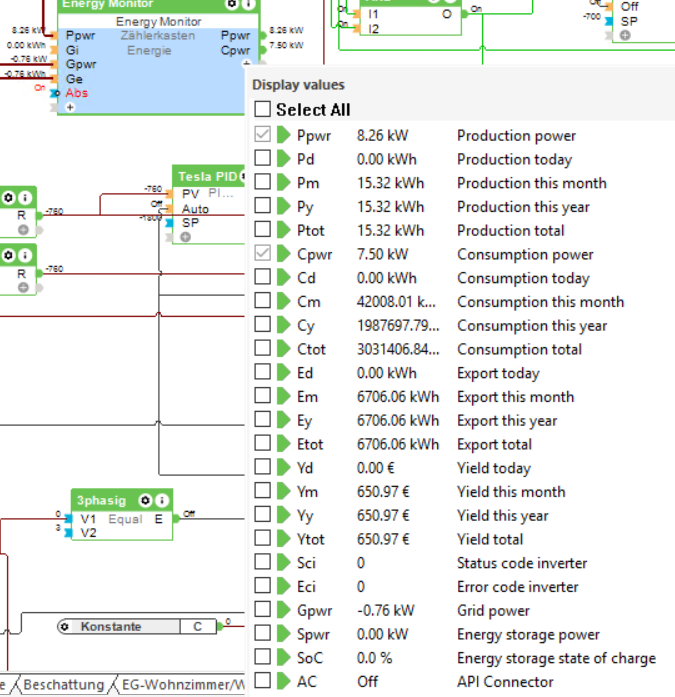The width and height of the screenshot is (675, 697).
Task: Click the V2 input of 3phasig block
Action: (88, 533)
